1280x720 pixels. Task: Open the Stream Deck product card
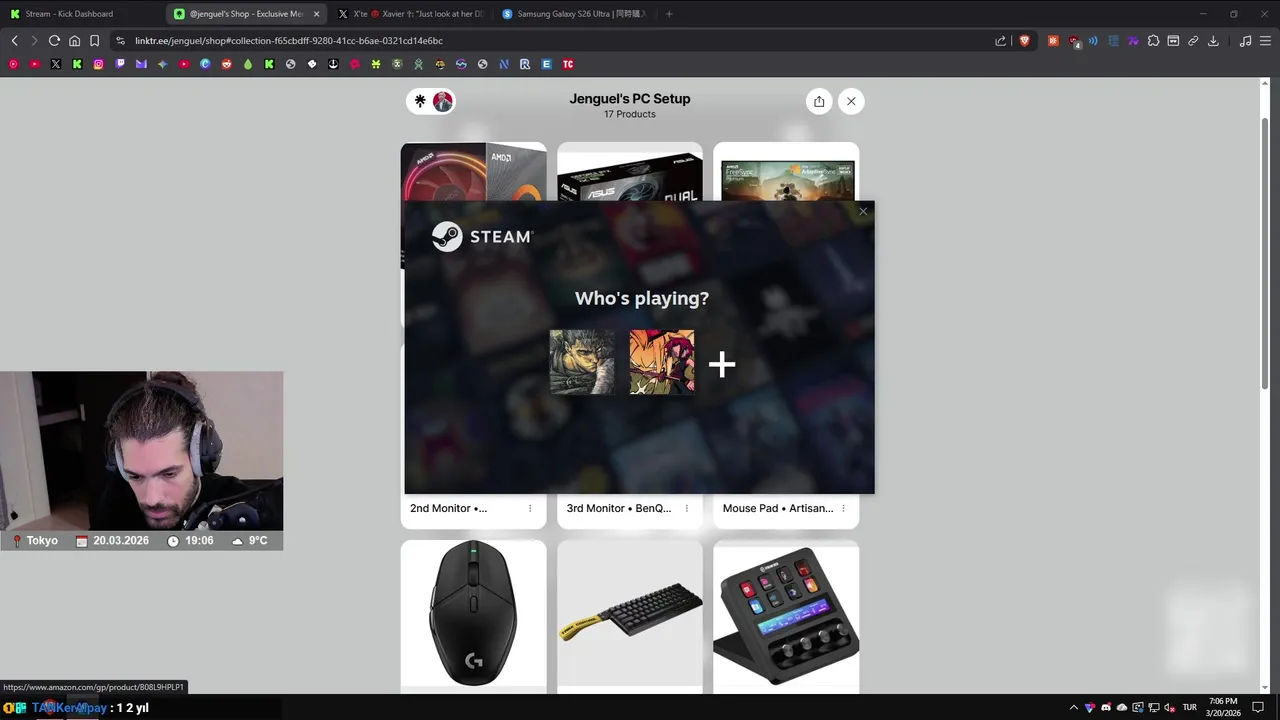786,615
